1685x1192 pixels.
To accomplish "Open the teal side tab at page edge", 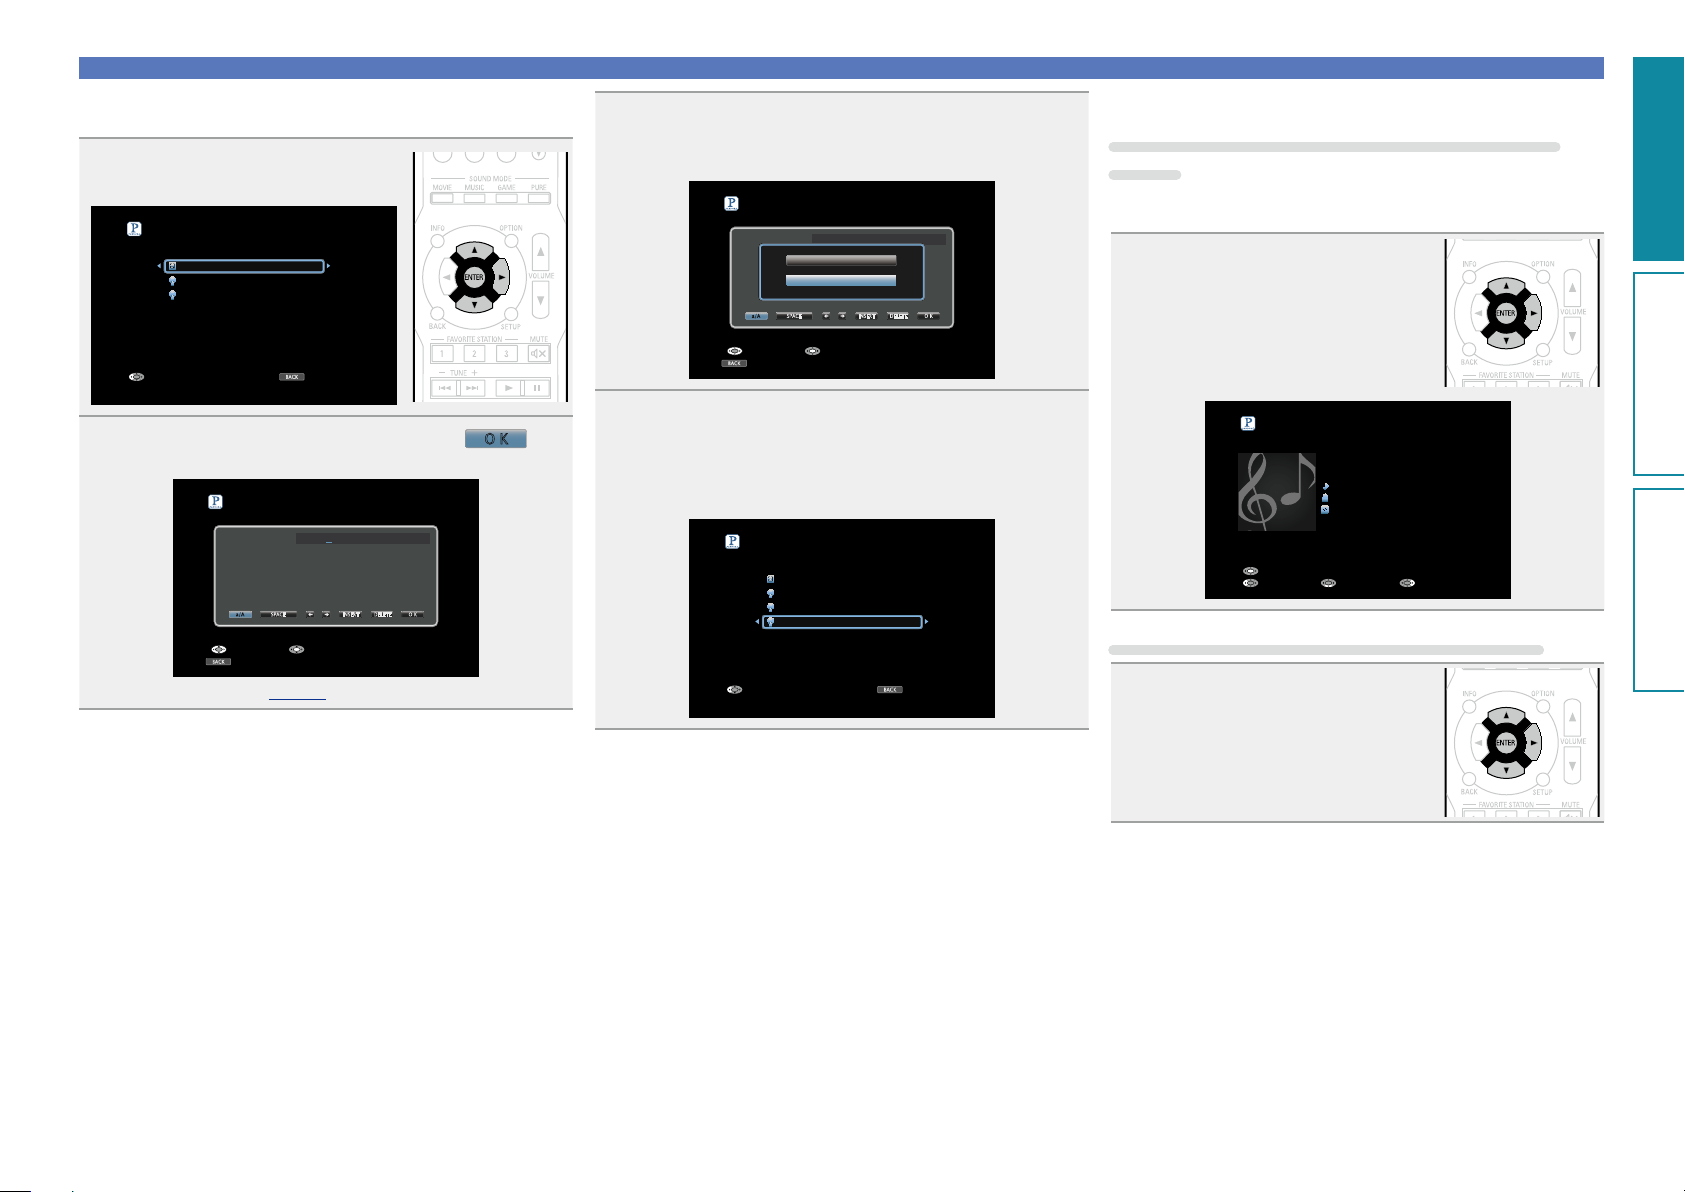I will point(1659,158).
